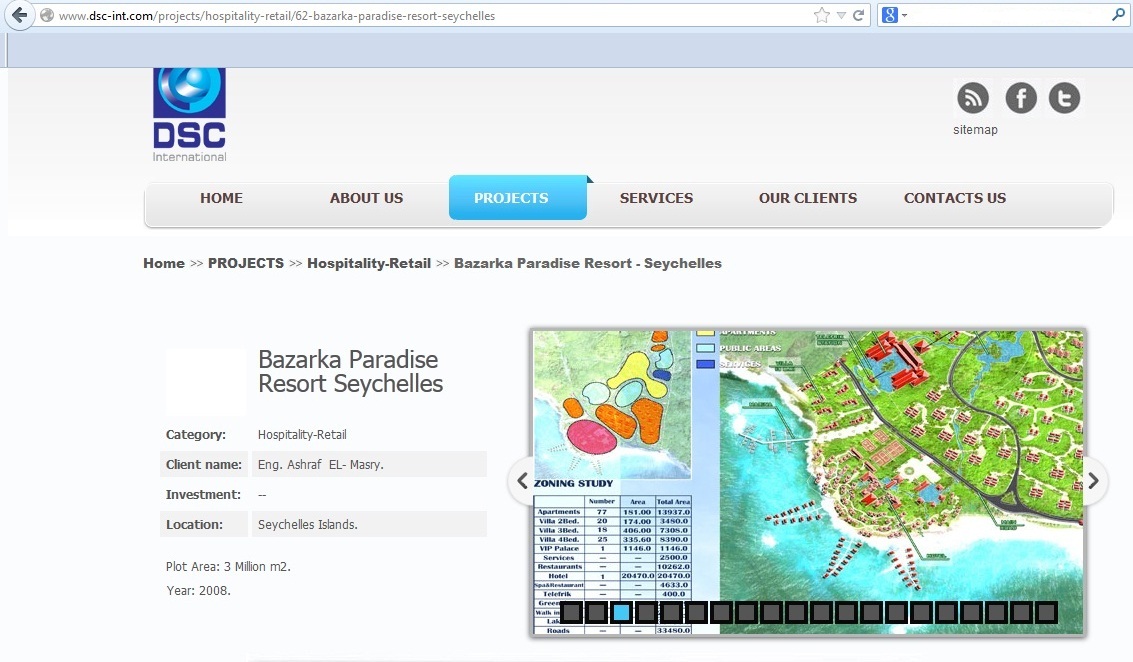The width and height of the screenshot is (1133, 662).
Task: Open the DSC International Facebook page
Action: (1021, 97)
